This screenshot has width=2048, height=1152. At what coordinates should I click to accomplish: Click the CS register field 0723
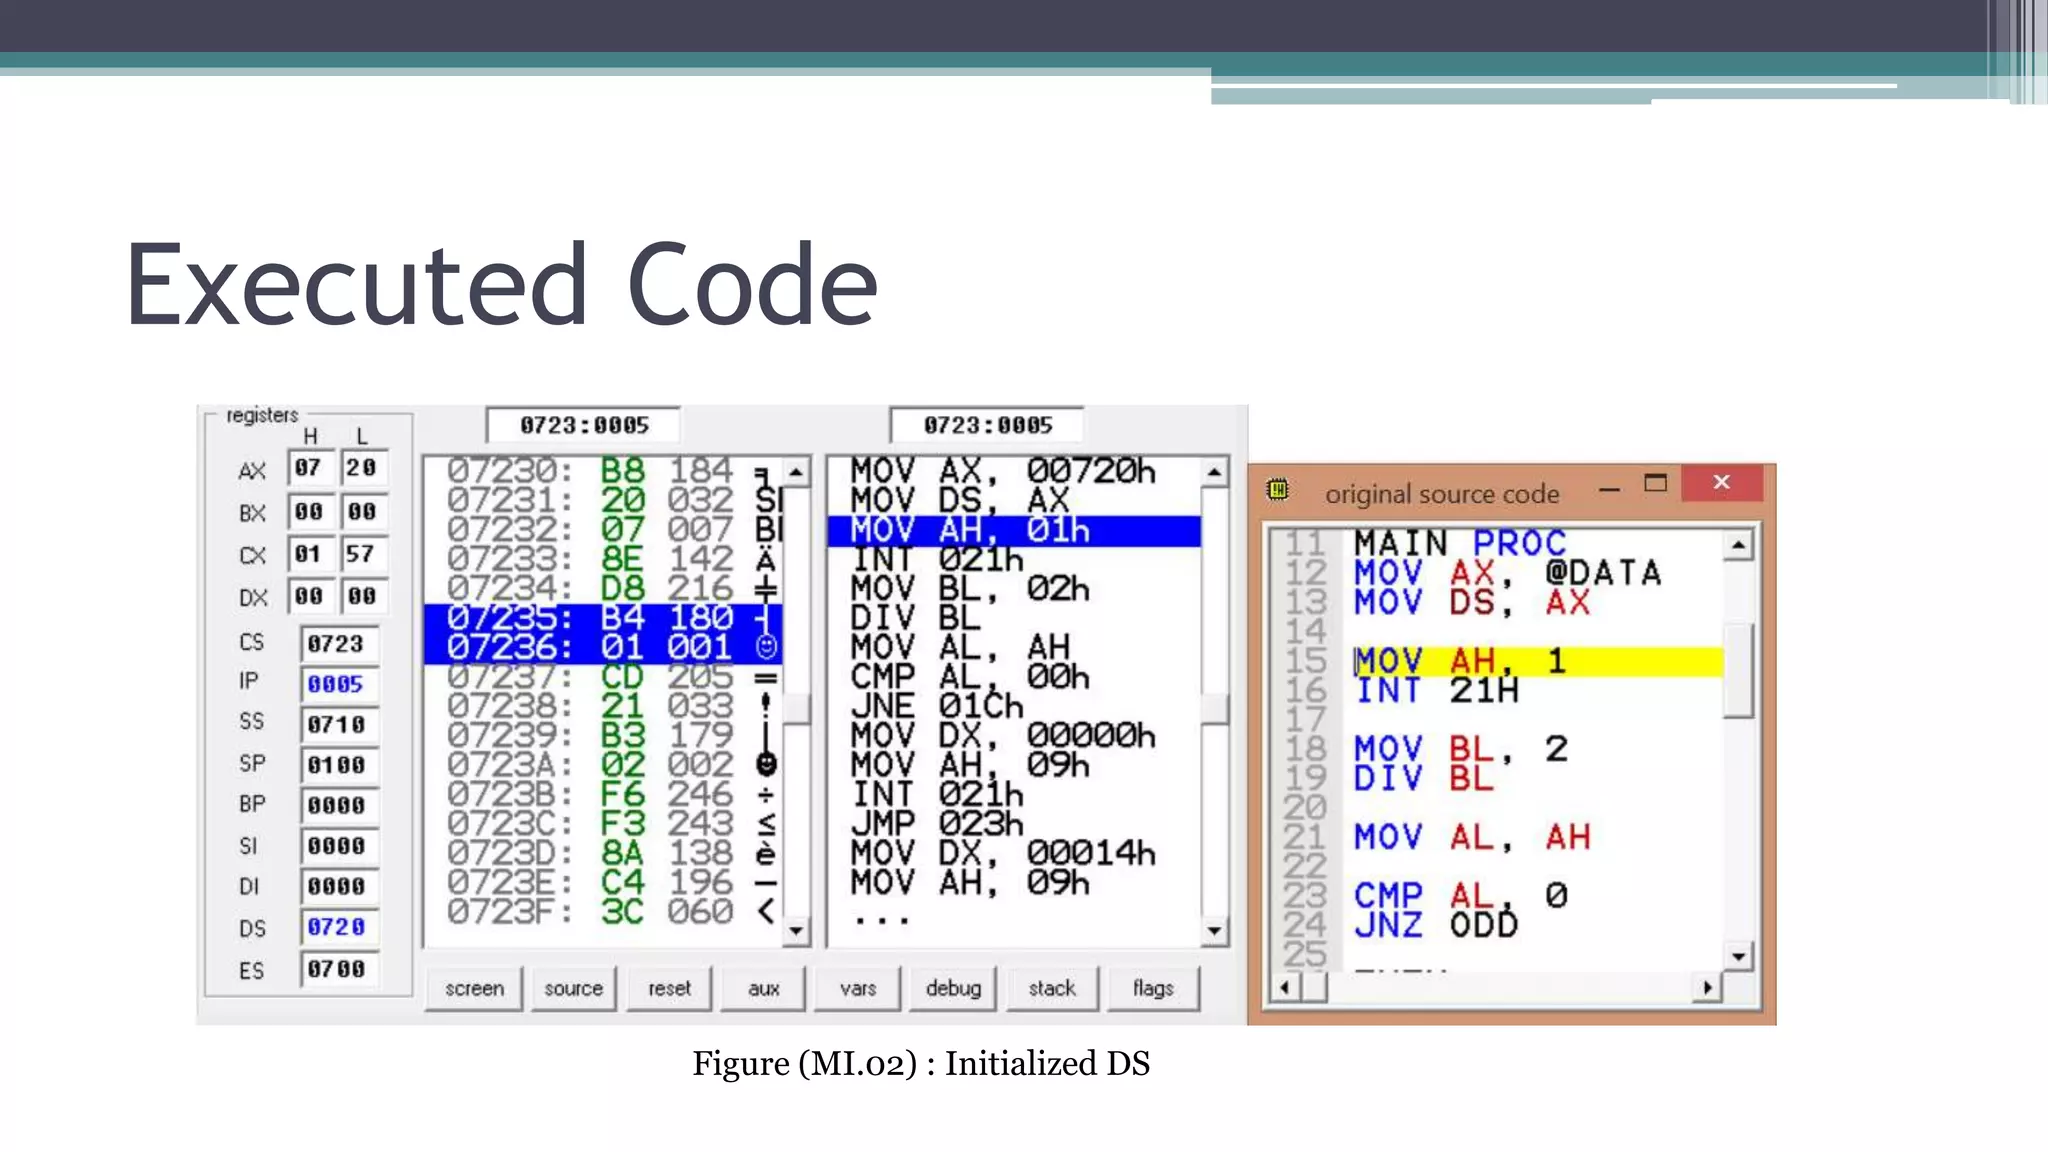[338, 644]
